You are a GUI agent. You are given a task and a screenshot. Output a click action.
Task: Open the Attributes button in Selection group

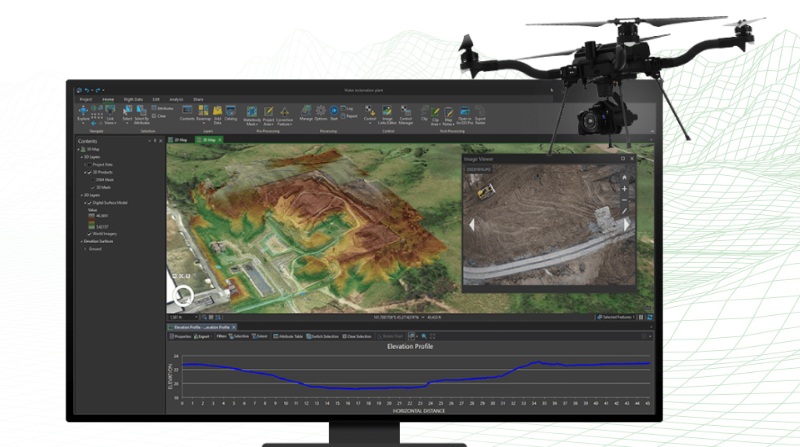click(163, 108)
